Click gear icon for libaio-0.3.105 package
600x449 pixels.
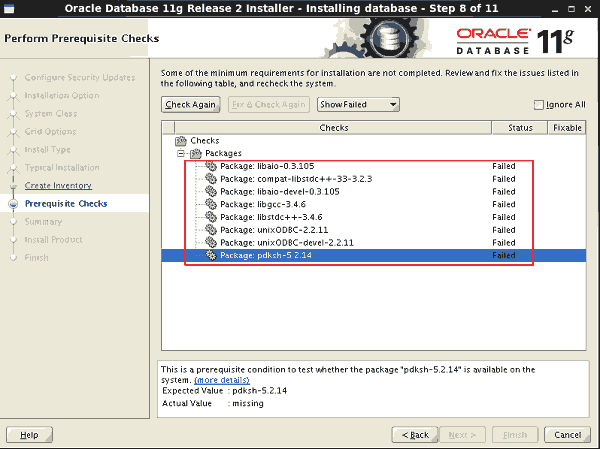coord(211,166)
